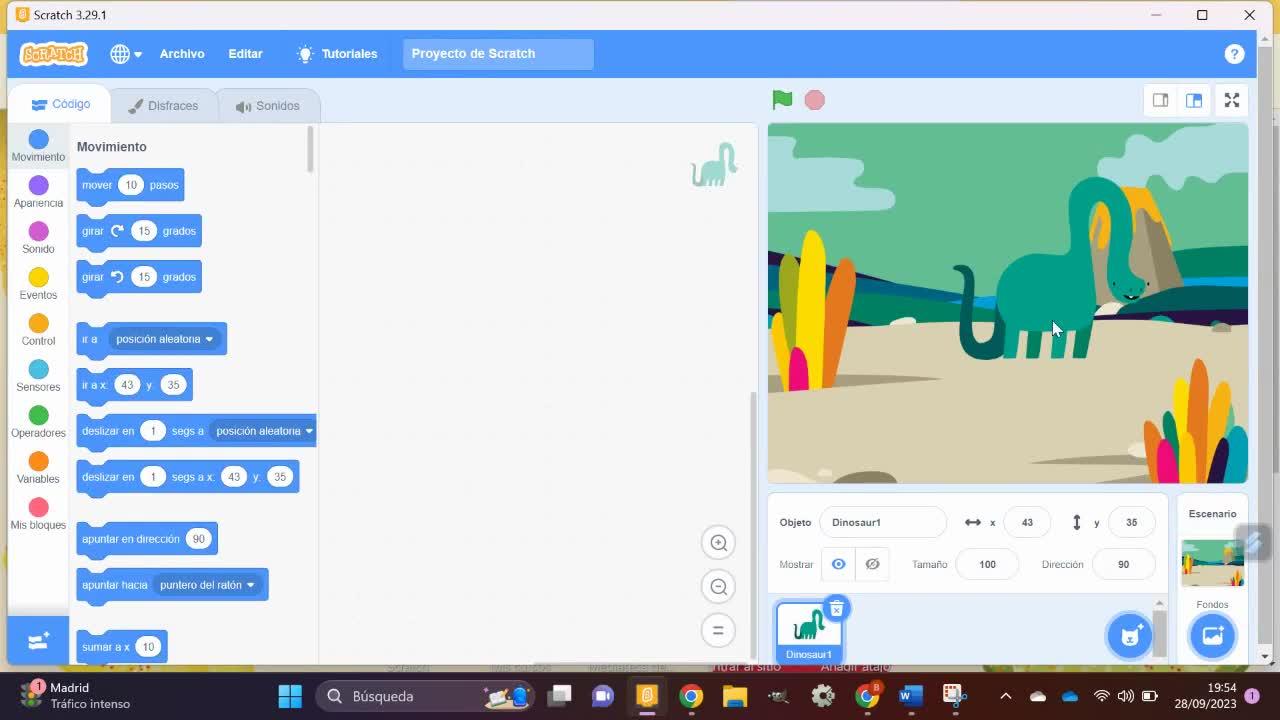Viewport: 1280px width, 720px height.
Task: Switch to the Disfraces tab
Action: [162, 105]
